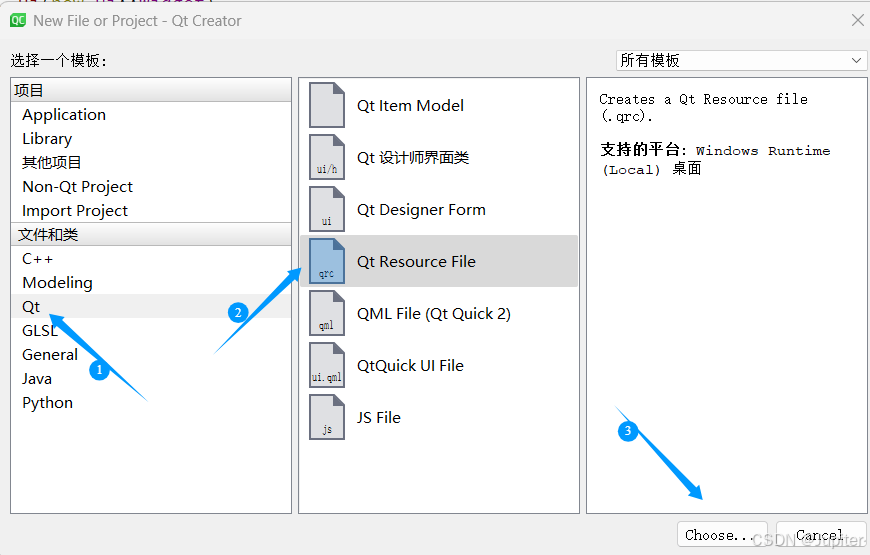Choose JS File template
The height and width of the screenshot is (555, 870).
click(x=439, y=417)
